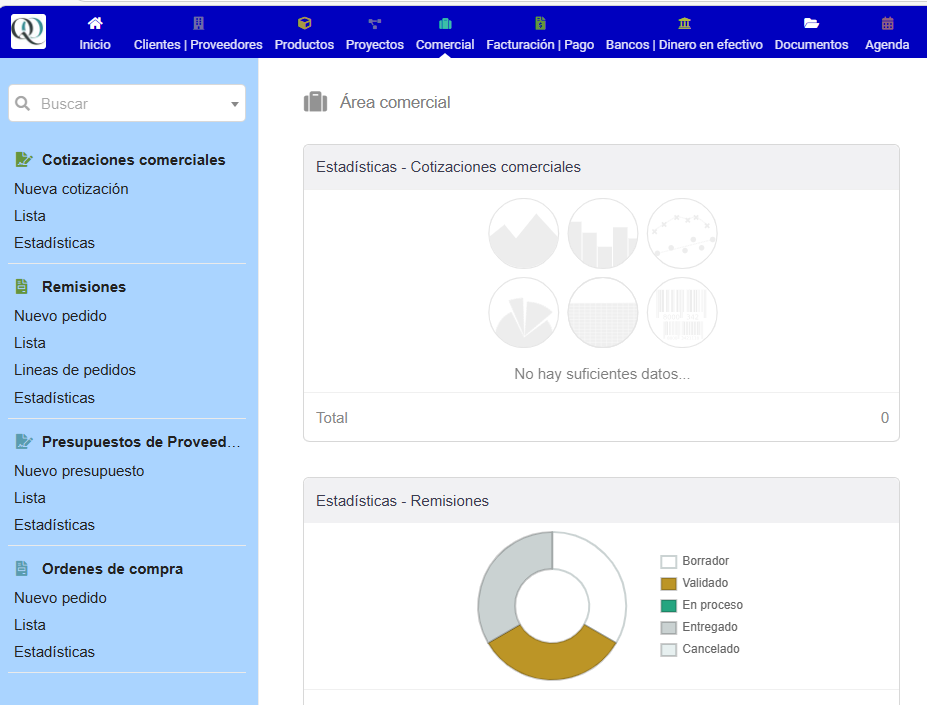Open the Remisiones section in sidebar
Screen dimensions: 927x705
point(84,287)
